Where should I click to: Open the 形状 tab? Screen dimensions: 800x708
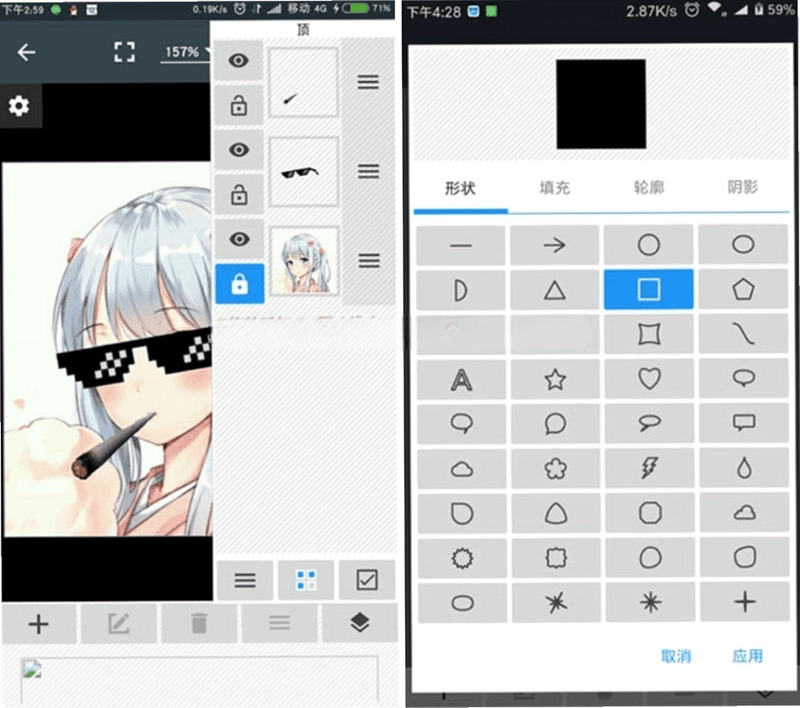pos(460,188)
